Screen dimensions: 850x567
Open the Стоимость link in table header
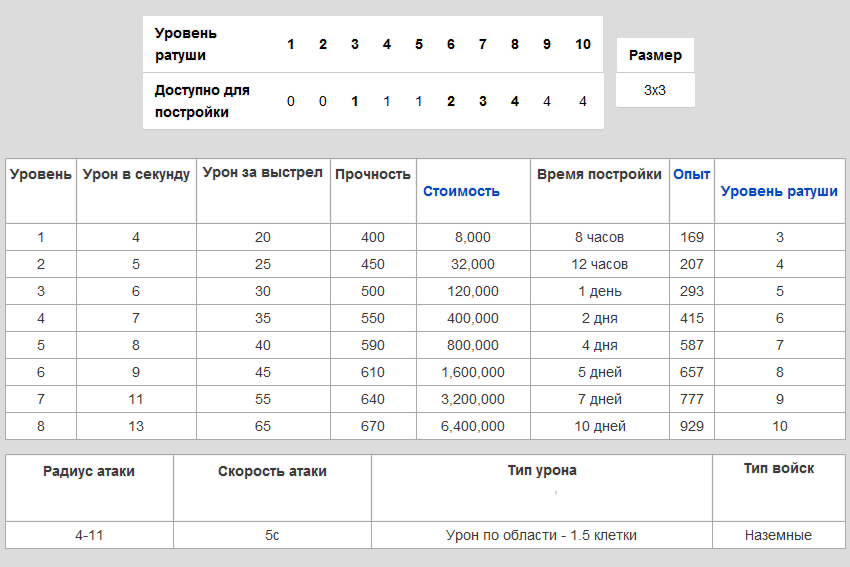[461, 191]
